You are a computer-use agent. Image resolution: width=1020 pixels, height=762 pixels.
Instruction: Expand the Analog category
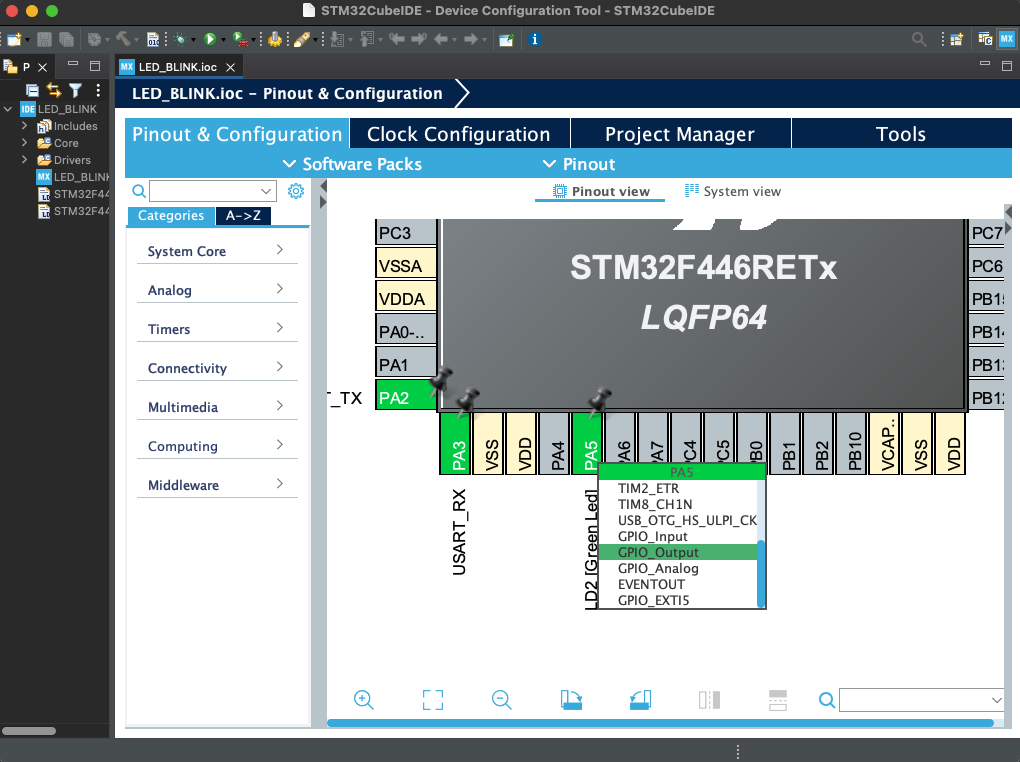tap(217, 290)
